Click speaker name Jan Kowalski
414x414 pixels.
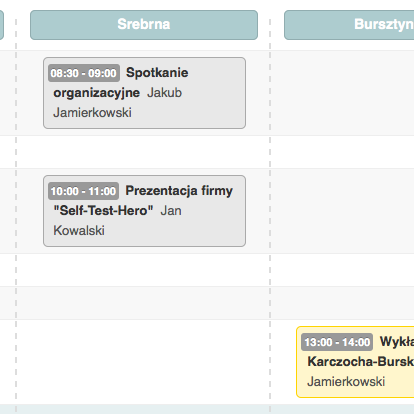pos(117,221)
